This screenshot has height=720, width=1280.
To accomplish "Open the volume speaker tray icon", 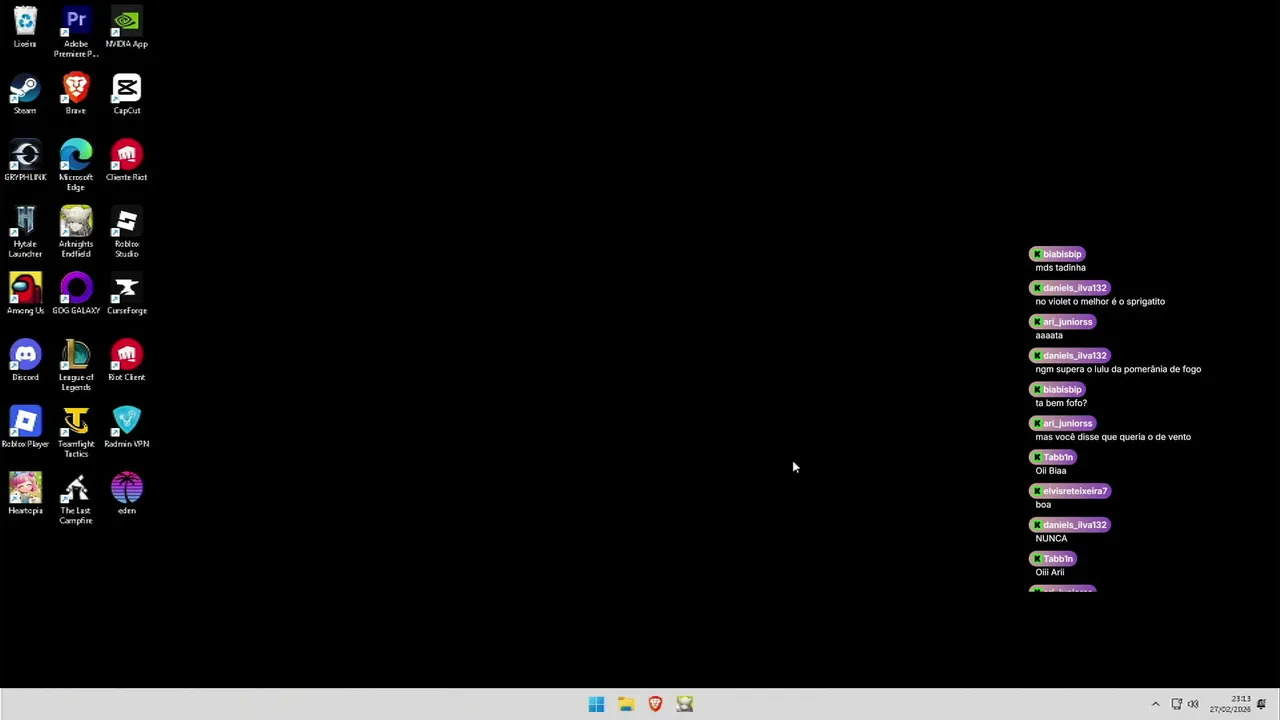I will [1192, 704].
